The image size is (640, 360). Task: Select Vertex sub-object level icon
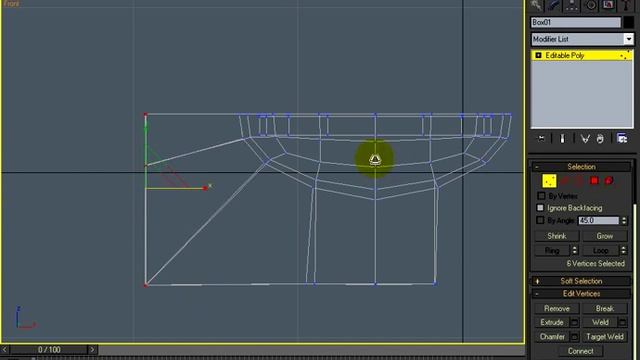point(549,181)
